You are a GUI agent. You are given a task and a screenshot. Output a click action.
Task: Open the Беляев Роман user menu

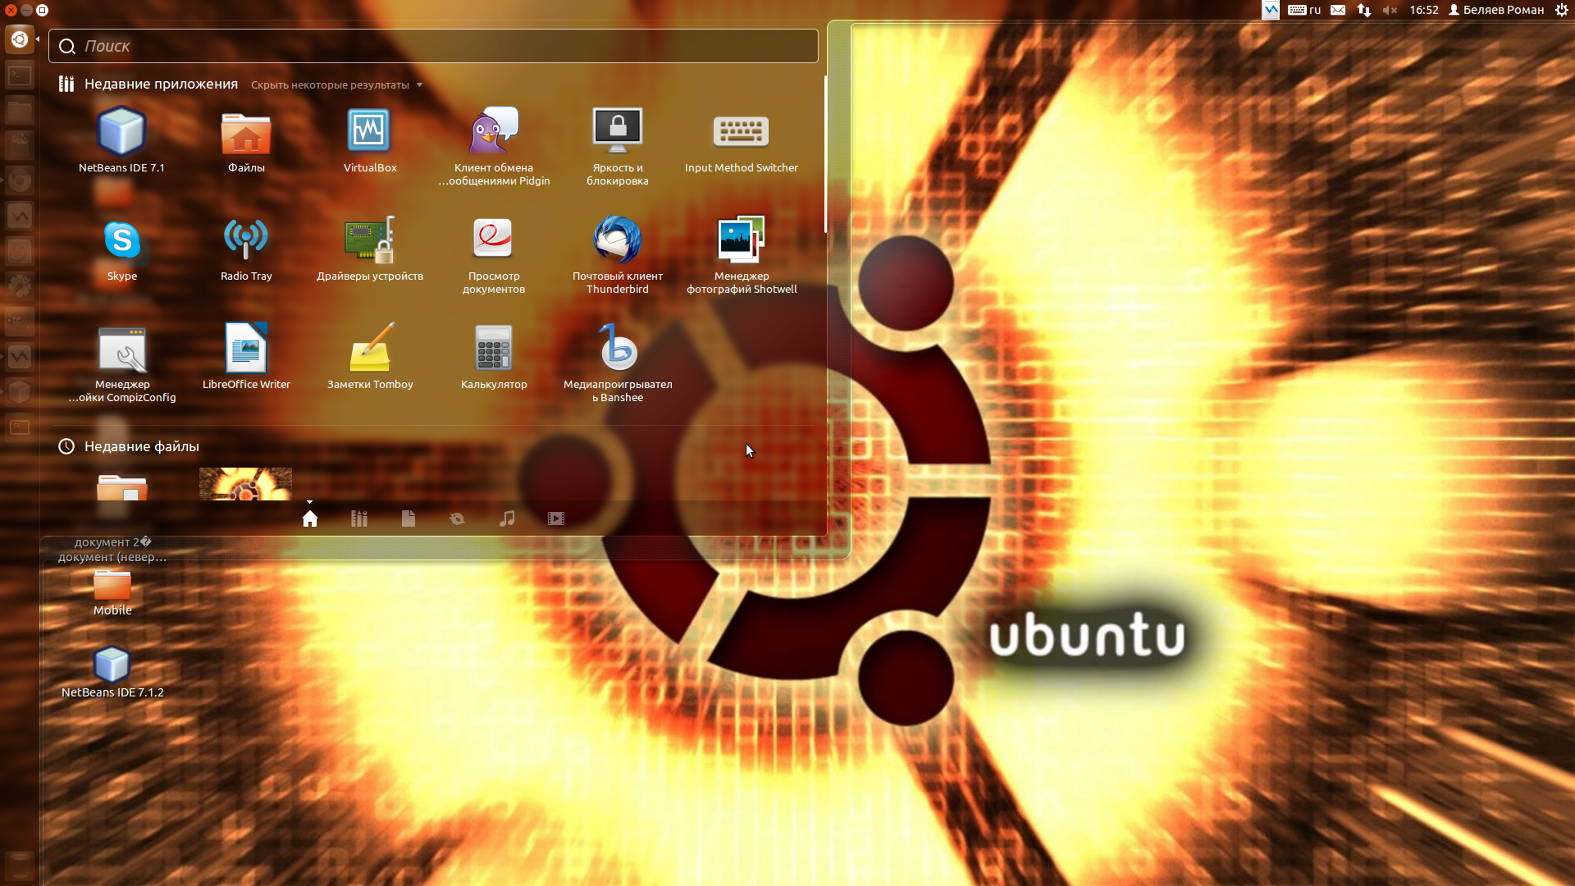(1496, 10)
